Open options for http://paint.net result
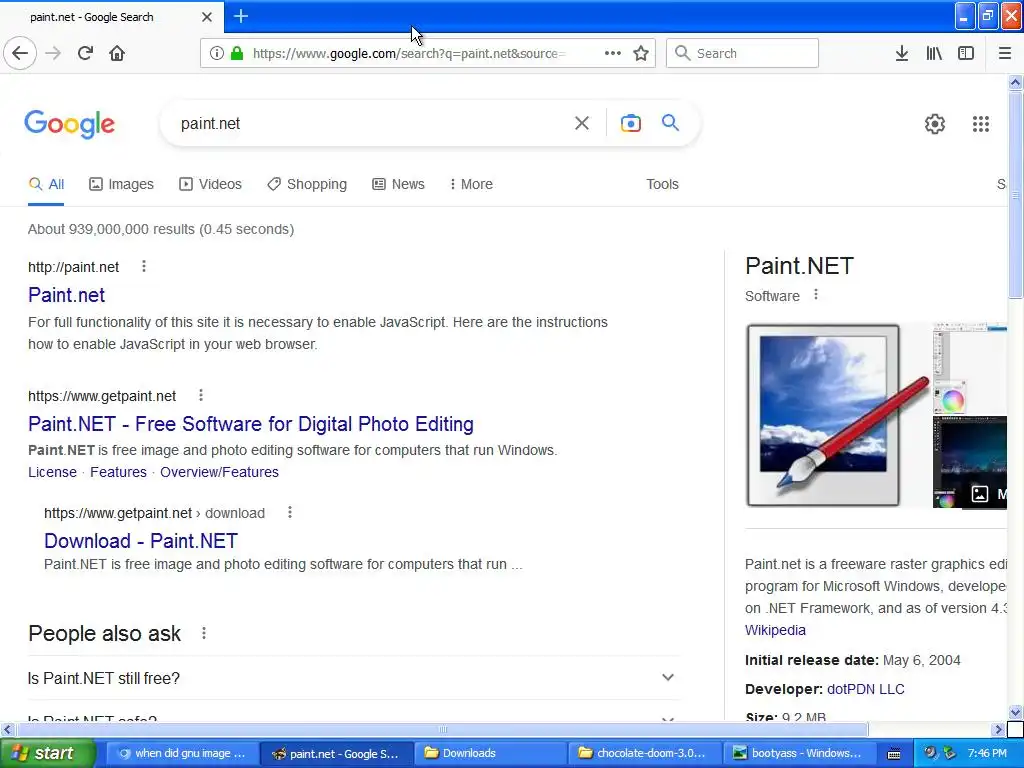This screenshot has height=768, width=1024. (144, 266)
